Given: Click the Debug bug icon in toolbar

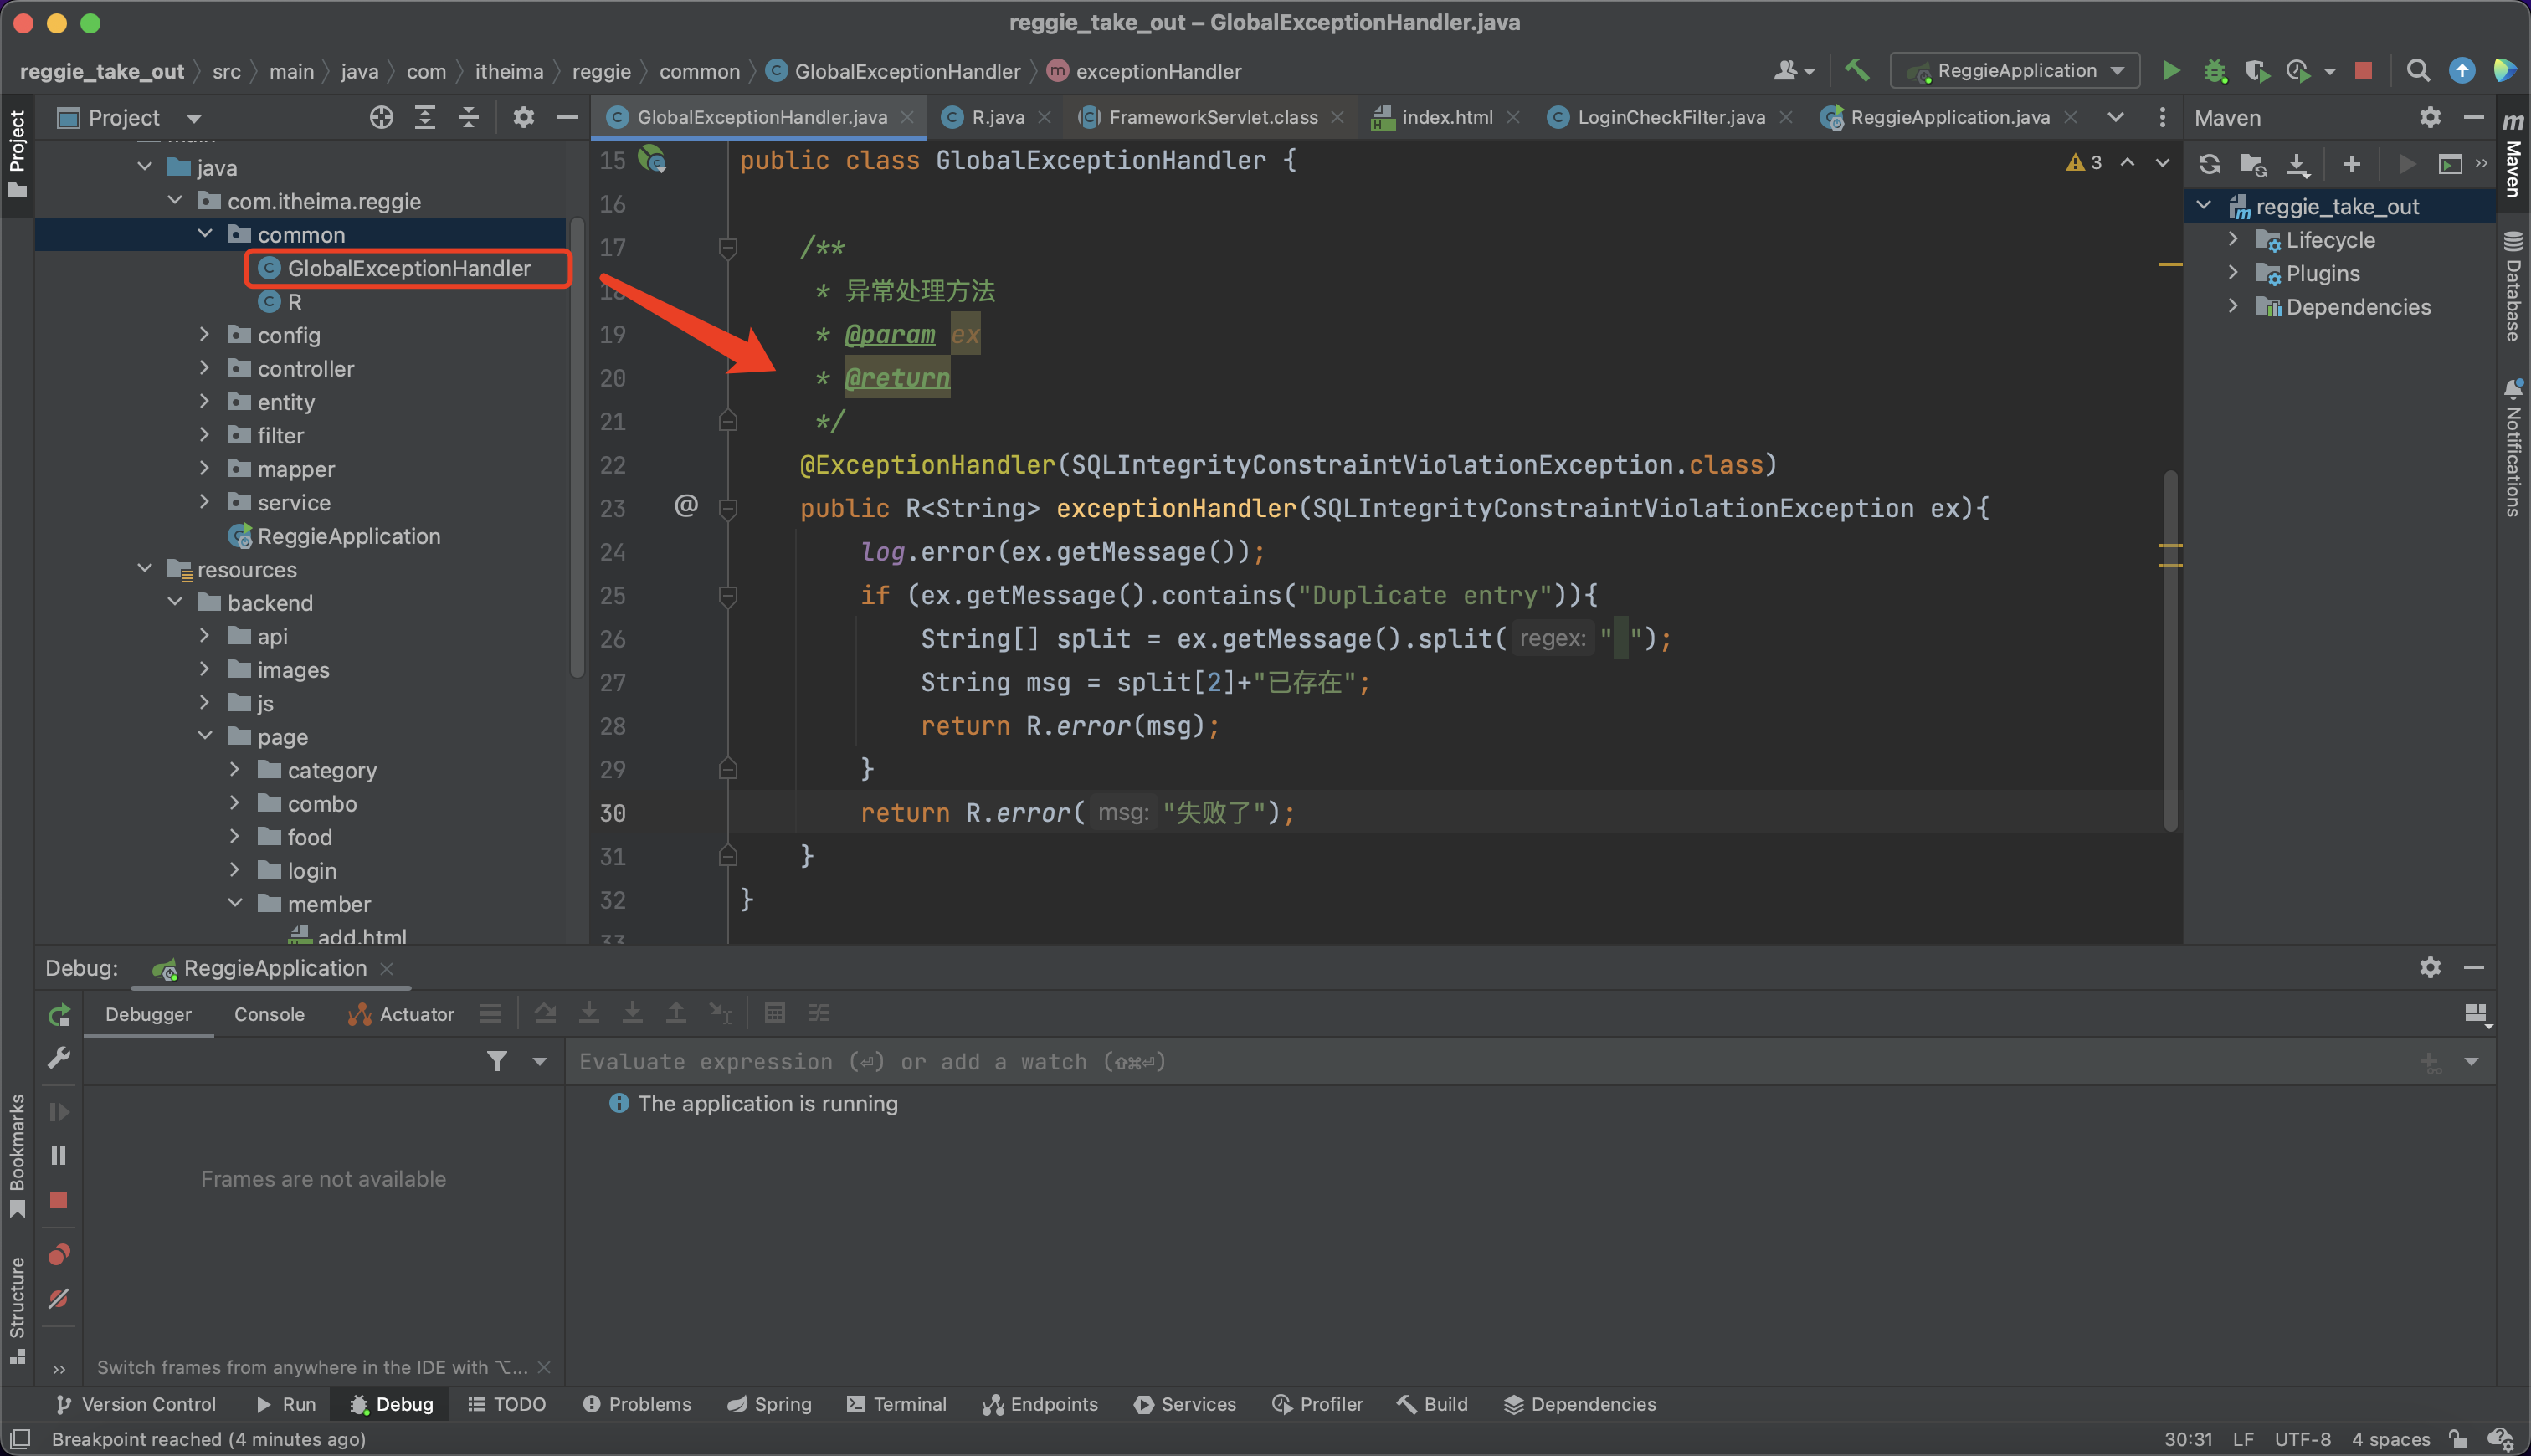Looking at the screenshot, I should coord(2214,71).
